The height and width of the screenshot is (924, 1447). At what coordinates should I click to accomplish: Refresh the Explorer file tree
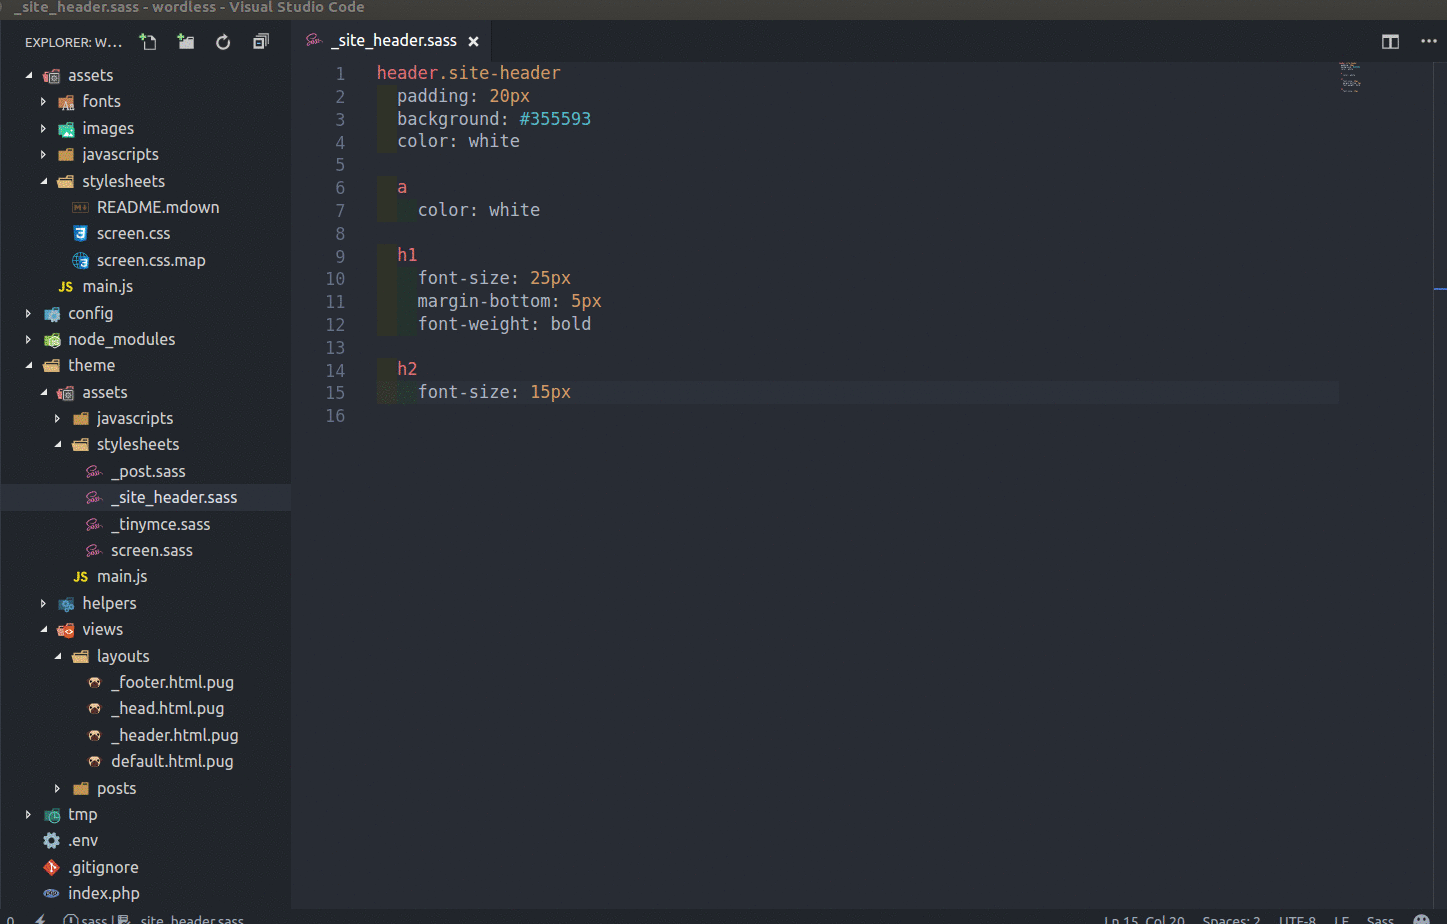tap(222, 42)
